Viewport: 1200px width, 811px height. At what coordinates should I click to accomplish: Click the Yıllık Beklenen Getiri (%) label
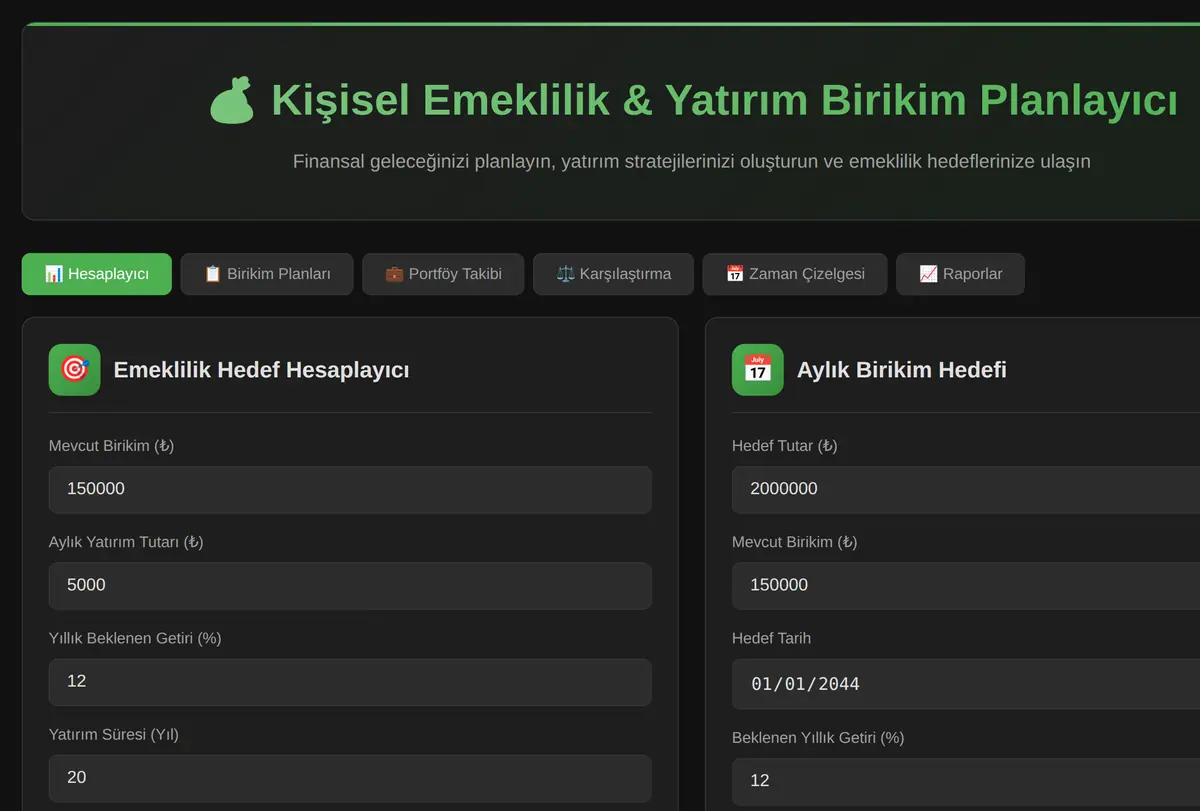[135, 638]
